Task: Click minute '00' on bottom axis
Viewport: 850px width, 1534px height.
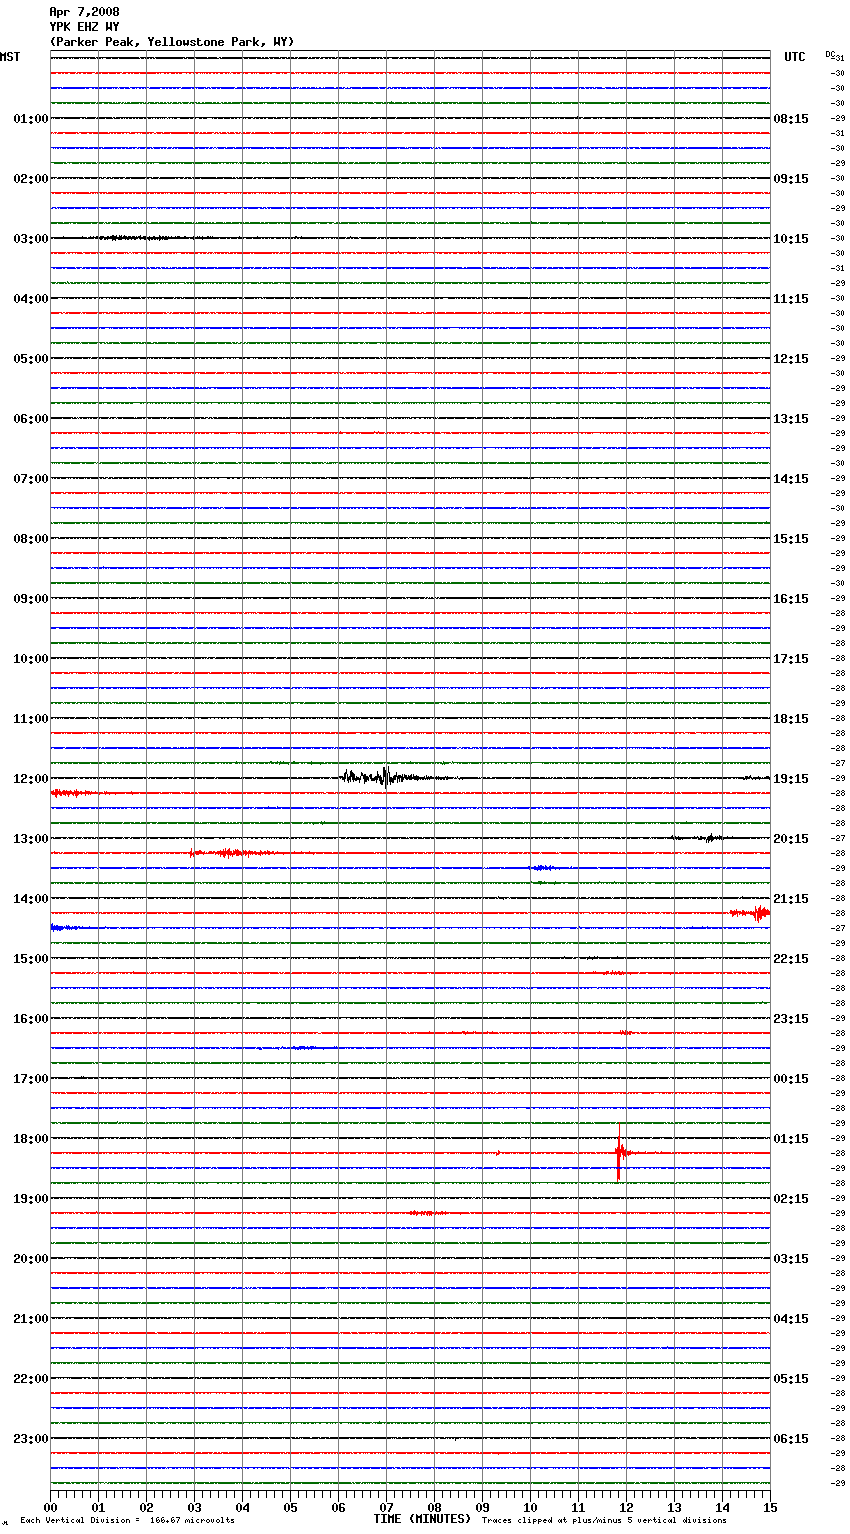Action: click(50, 1506)
